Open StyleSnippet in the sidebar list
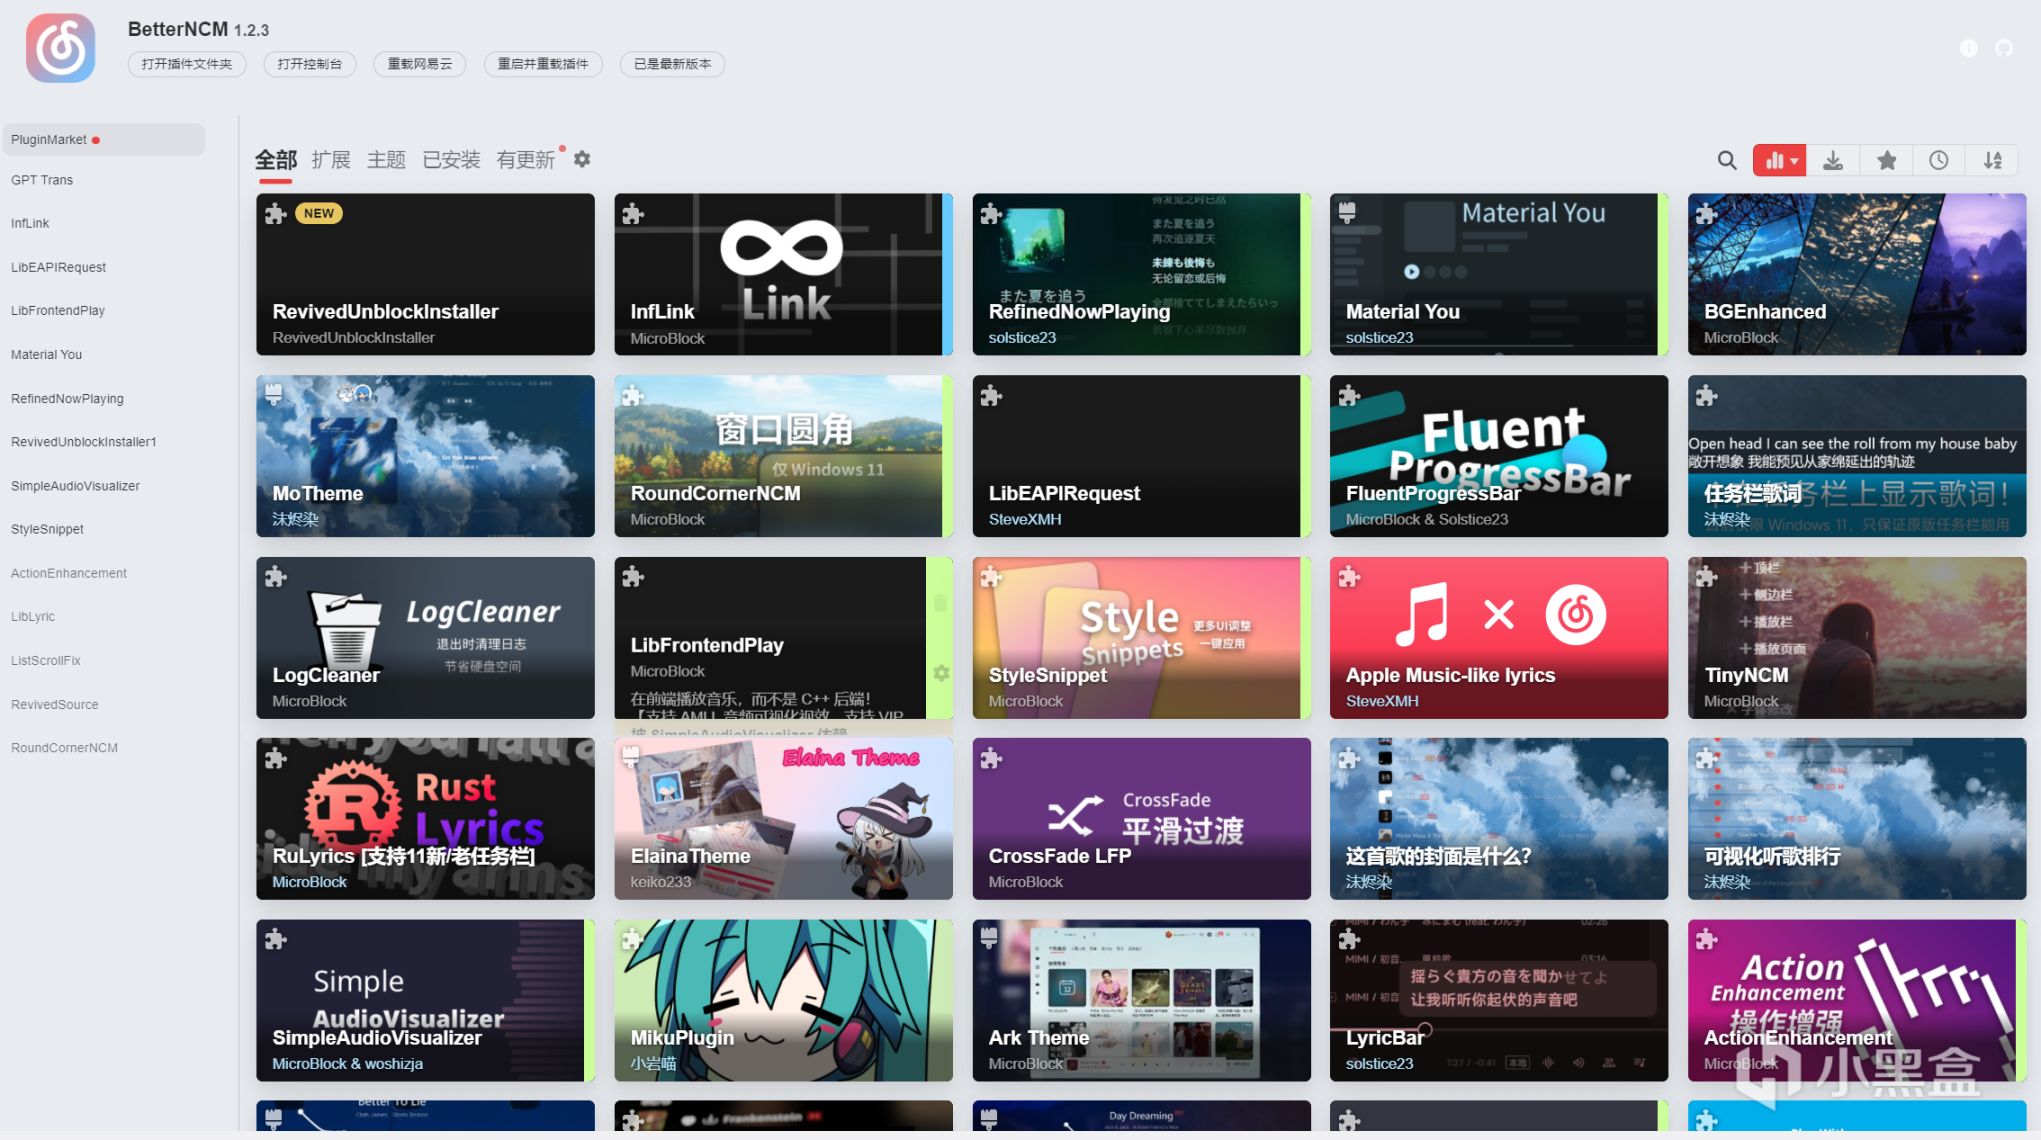 [x=47, y=529]
